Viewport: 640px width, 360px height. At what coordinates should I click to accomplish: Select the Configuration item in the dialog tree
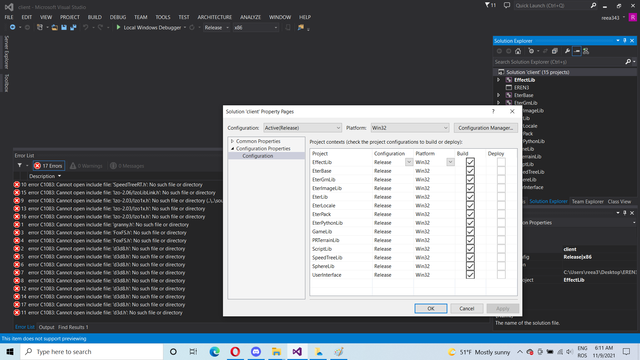[258, 156]
